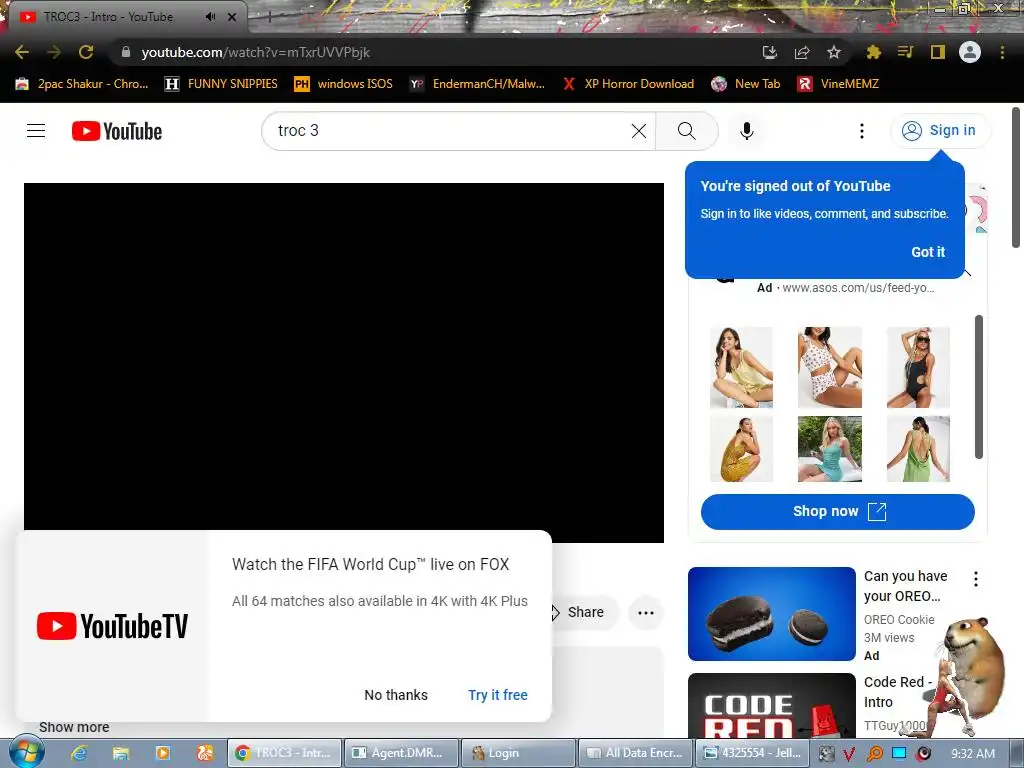Click the install app icon in address bar

pyautogui.click(x=769, y=52)
